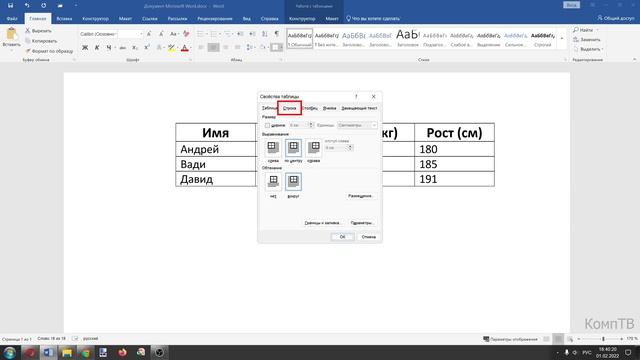
Task: Open the units dropdown in table properties
Action: point(357,125)
